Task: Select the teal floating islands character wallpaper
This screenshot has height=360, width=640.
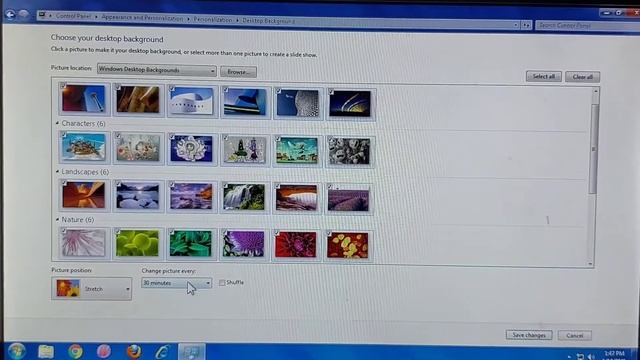Action: 297,150
